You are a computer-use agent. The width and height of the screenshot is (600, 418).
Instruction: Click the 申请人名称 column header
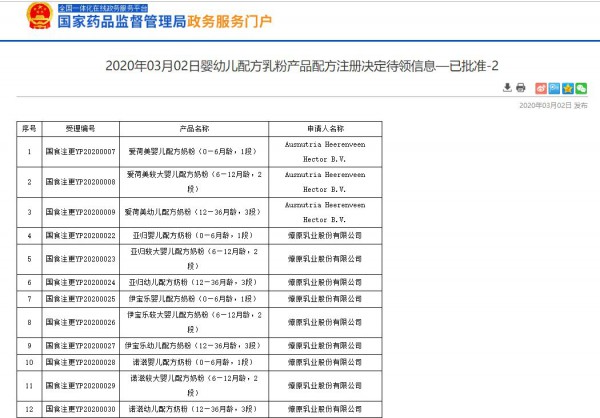(x=325, y=129)
